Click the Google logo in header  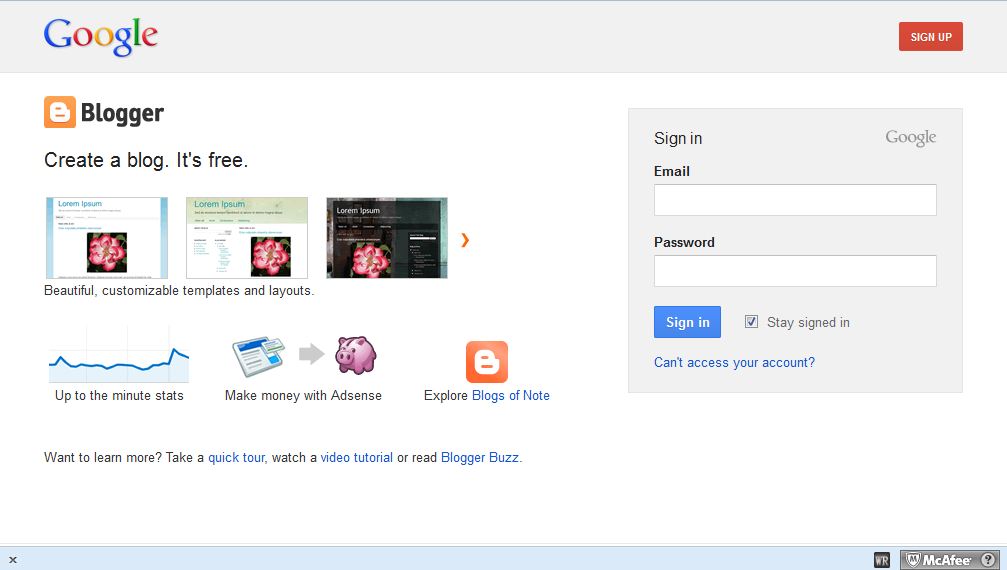click(x=101, y=37)
